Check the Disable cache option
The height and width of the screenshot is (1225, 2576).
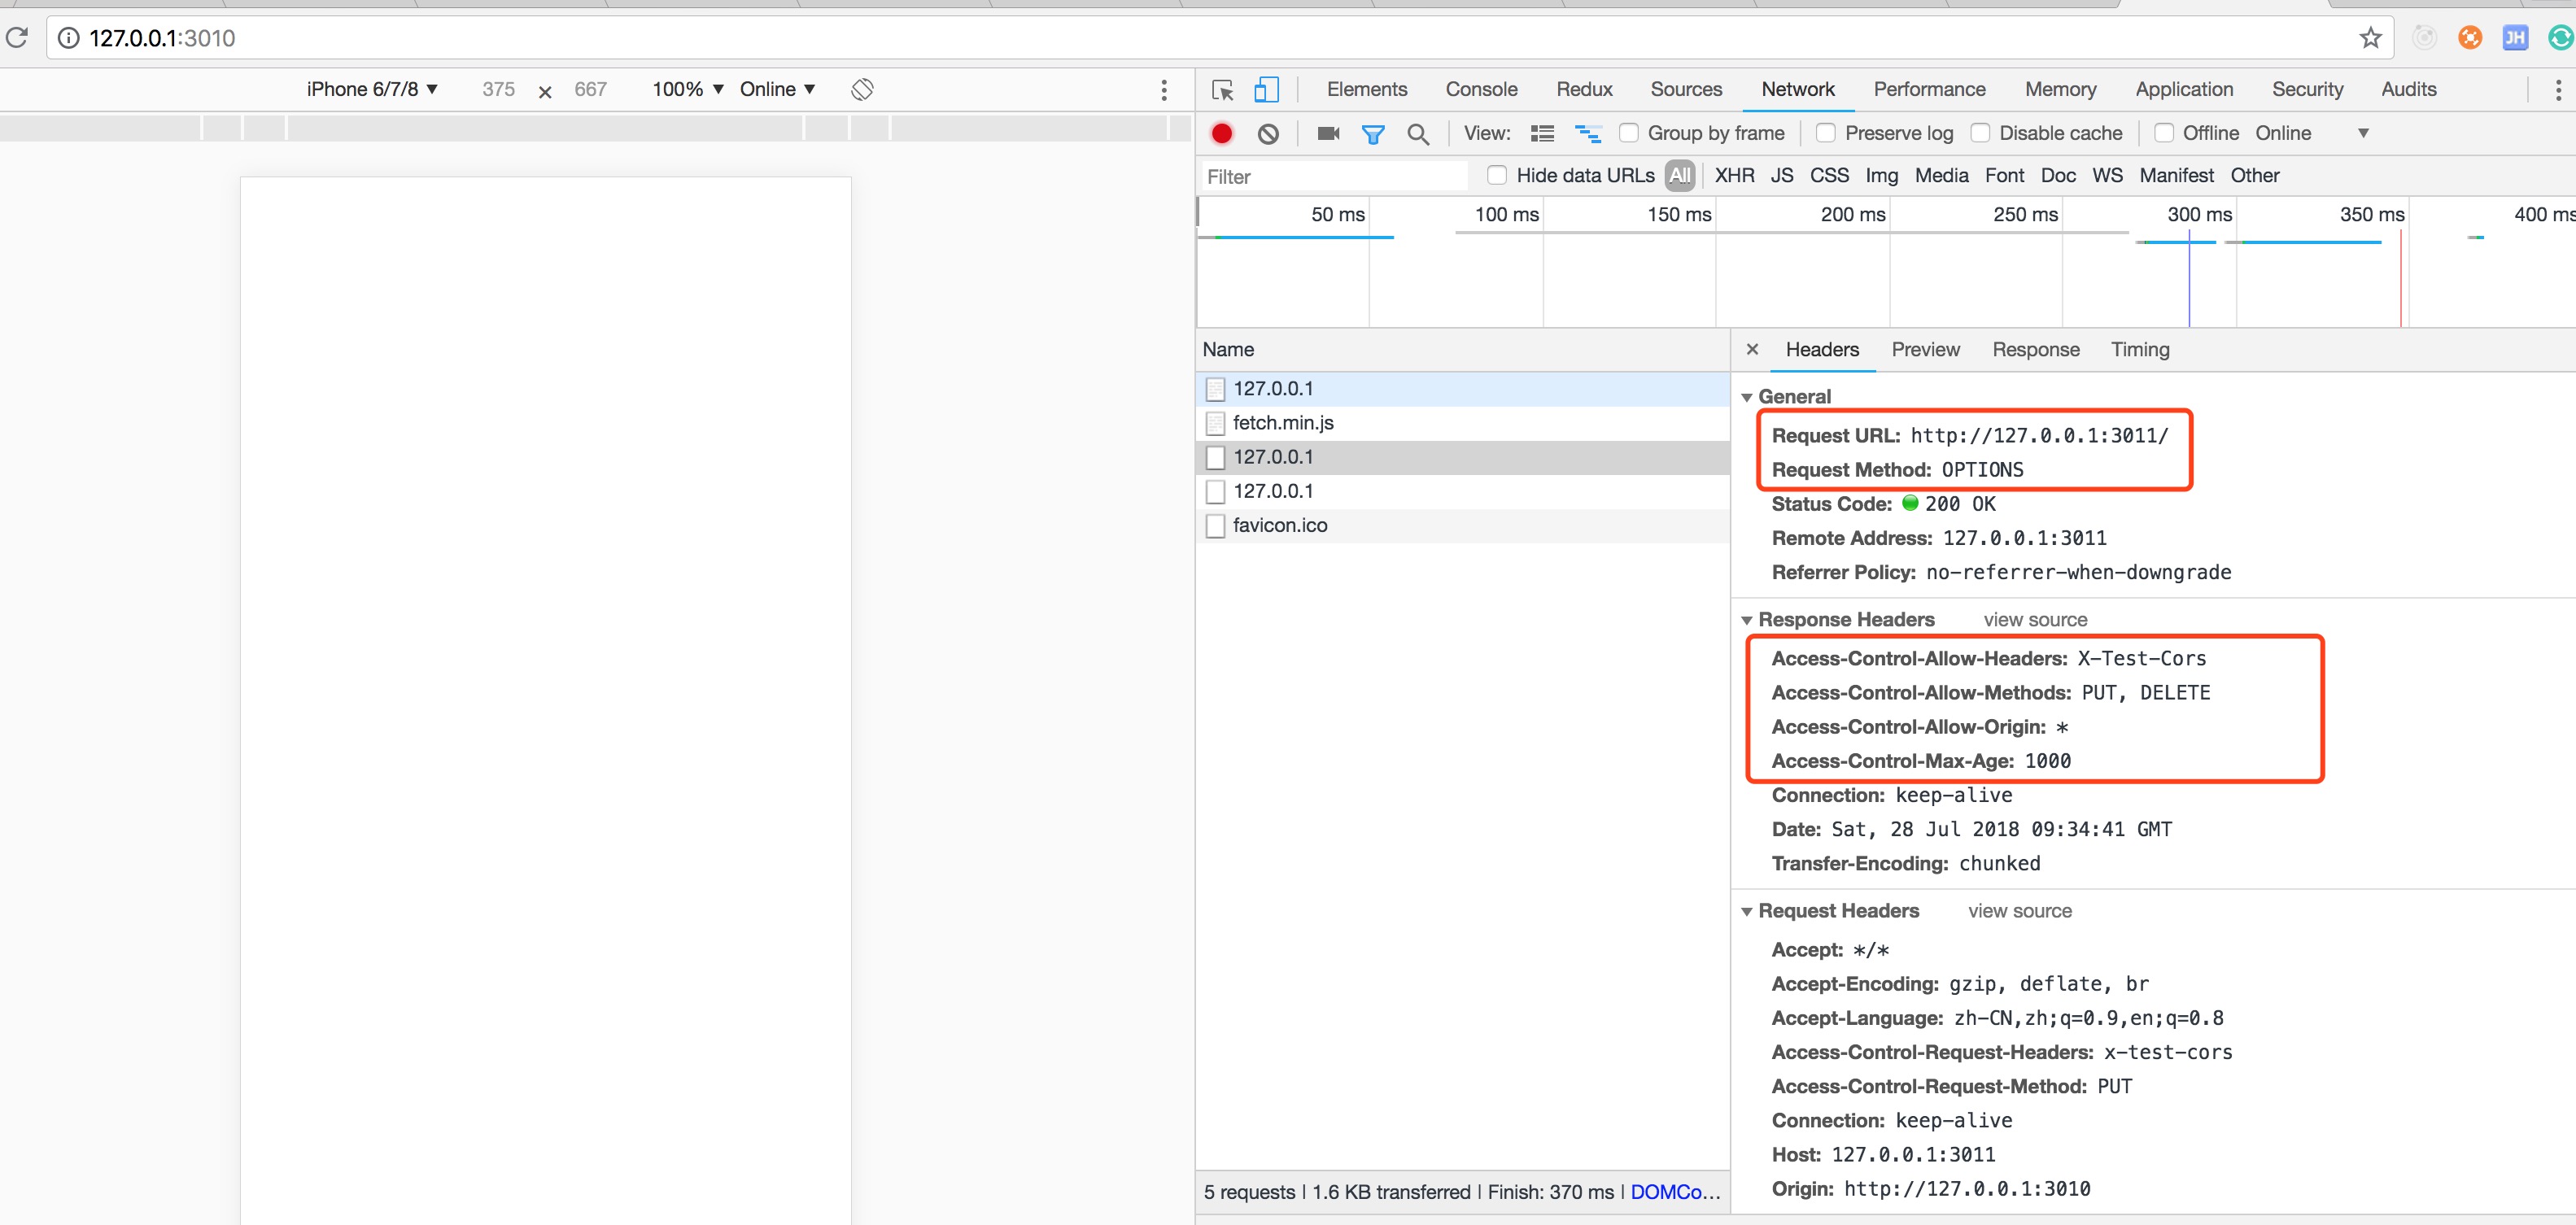pyautogui.click(x=1980, y=133)
